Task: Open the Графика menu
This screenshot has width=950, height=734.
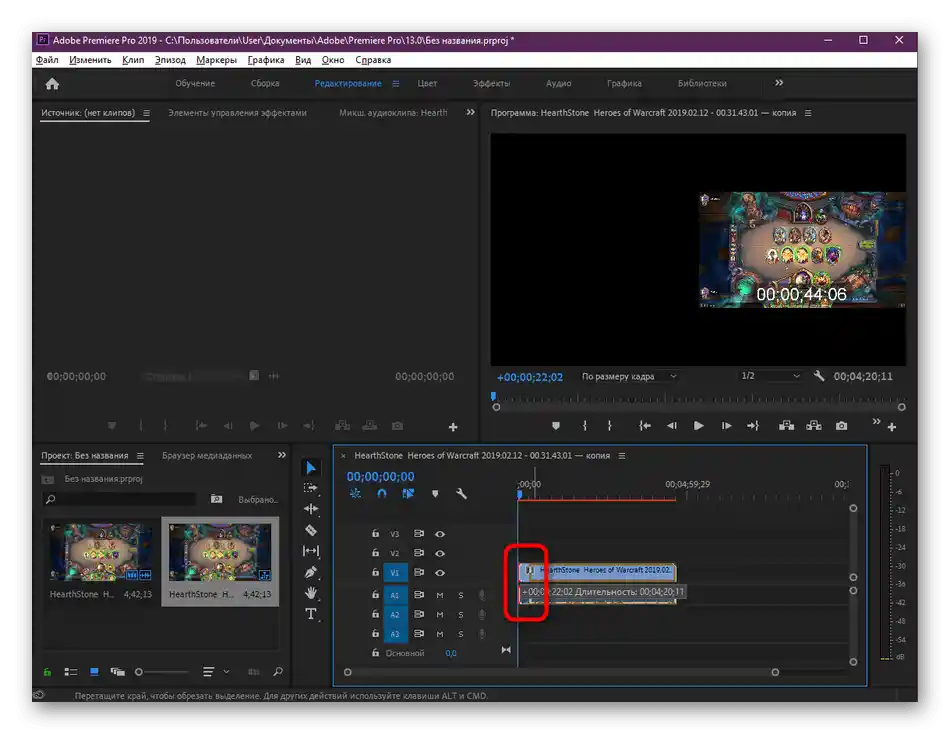Action: (x=265, y=59)
